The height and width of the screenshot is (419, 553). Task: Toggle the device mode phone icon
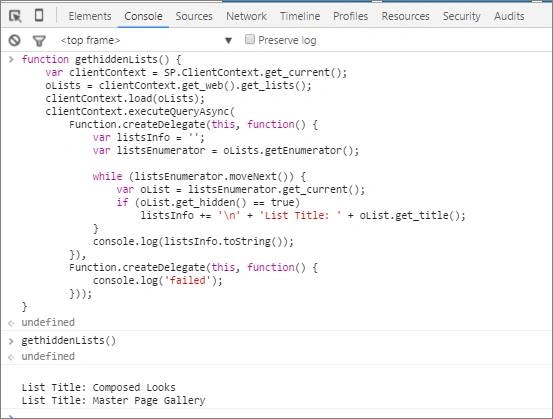39,16
